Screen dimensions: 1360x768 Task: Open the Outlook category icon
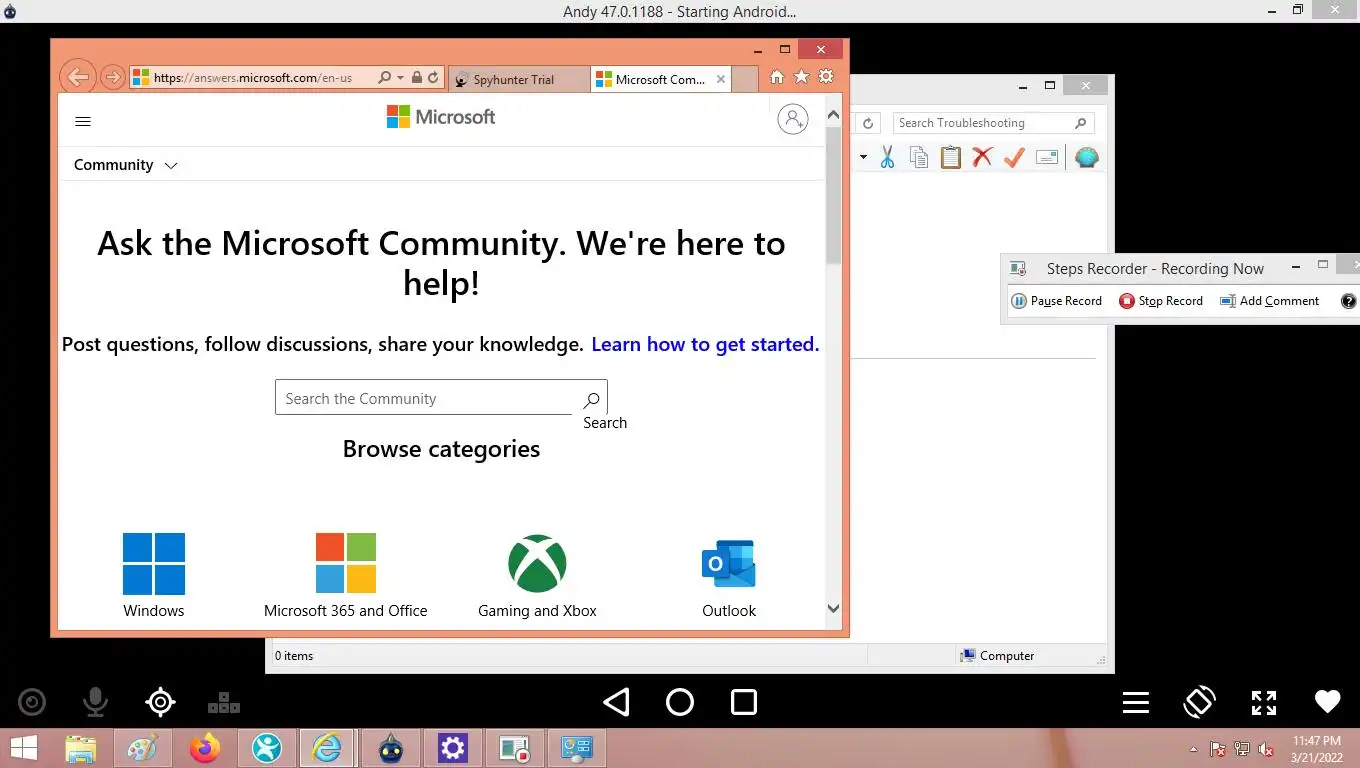coord(729,564)
